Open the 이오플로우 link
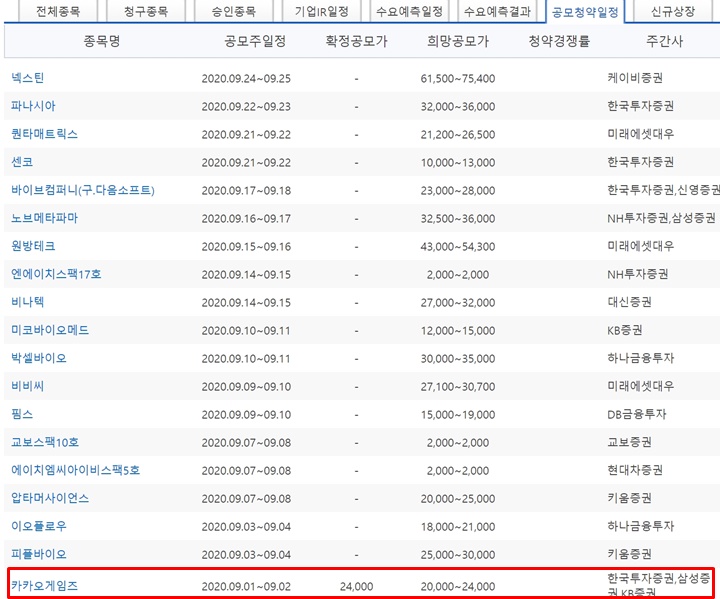720x599 pixels. pos(39,526)
